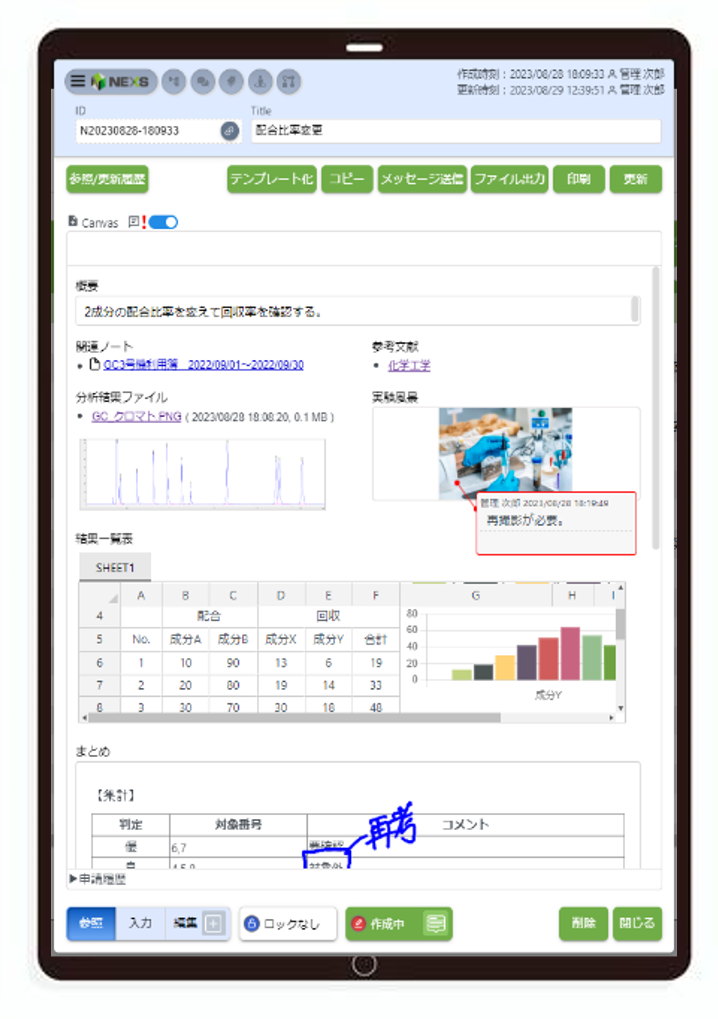Click the spreadsheet horizontal scrollbar
This screenshot has width=718, height=1019.
(300, 717)
